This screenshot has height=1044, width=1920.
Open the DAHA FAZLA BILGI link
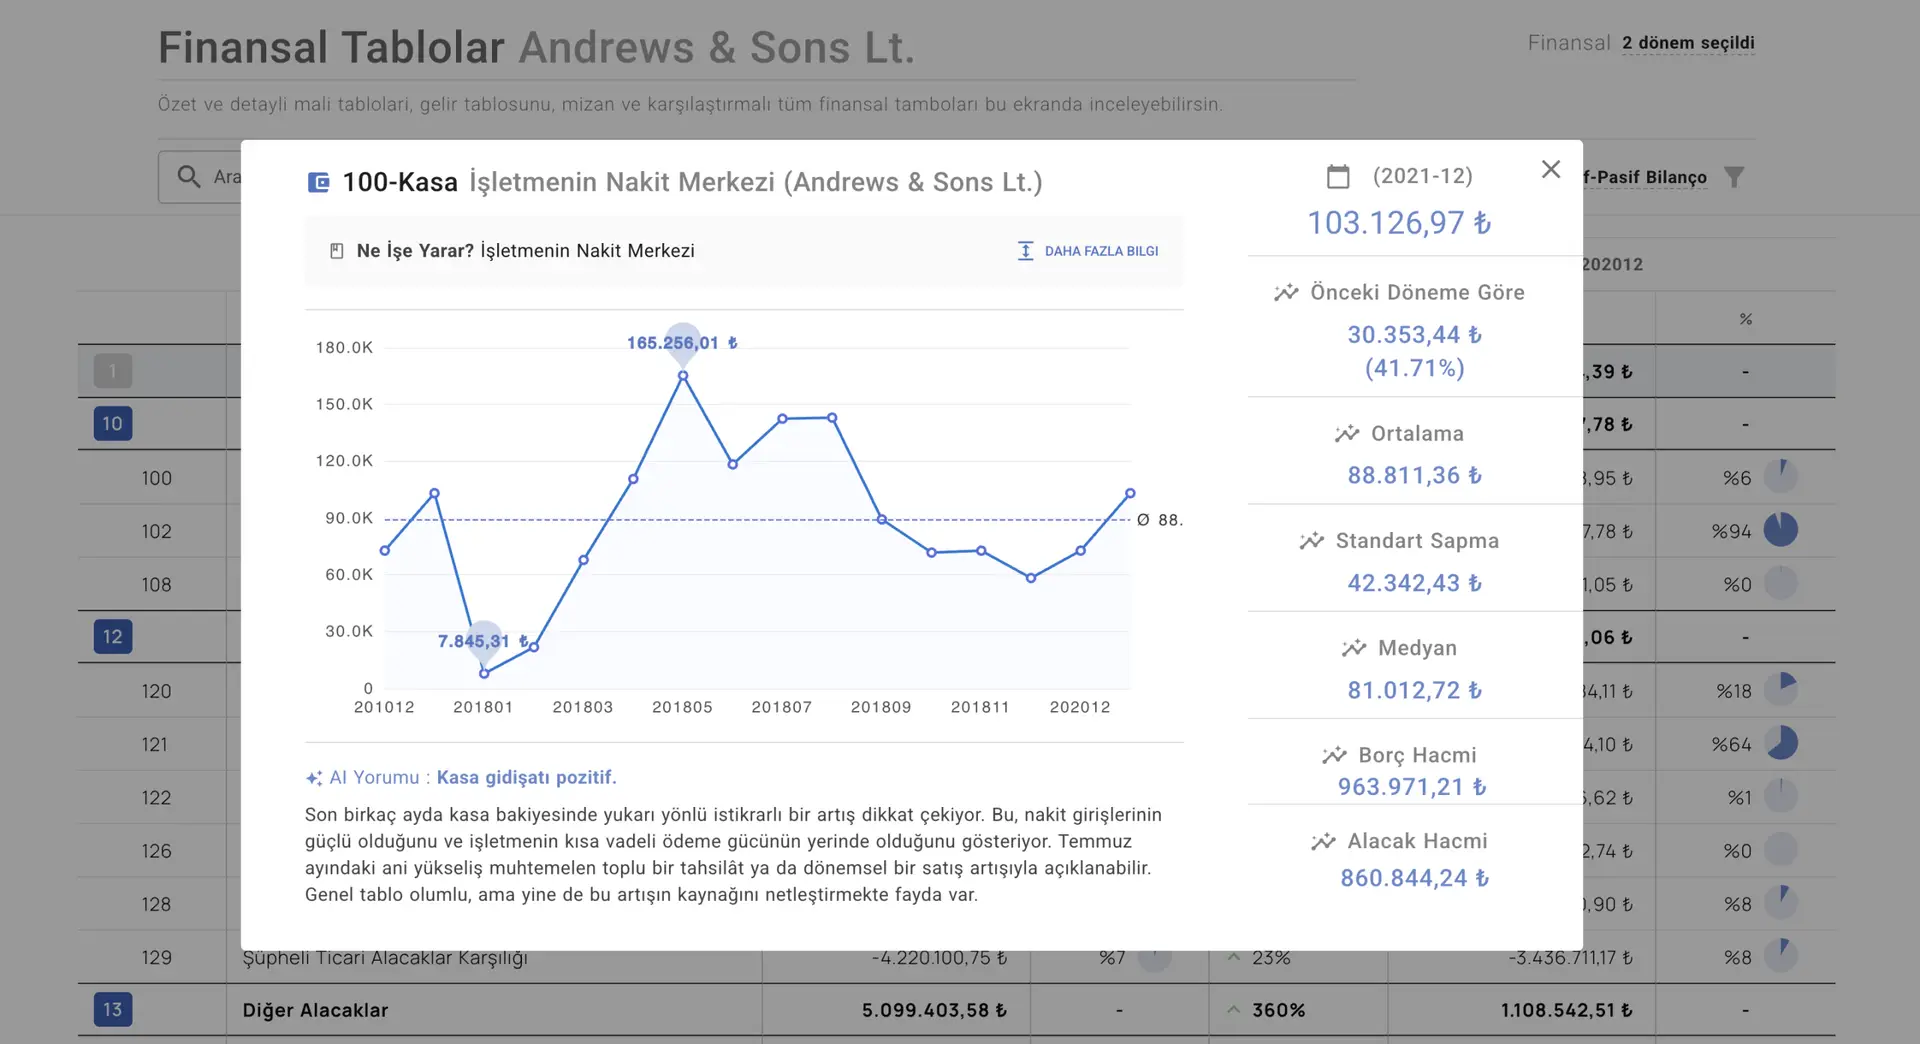pyautogui.click(x=1088, y=251)
